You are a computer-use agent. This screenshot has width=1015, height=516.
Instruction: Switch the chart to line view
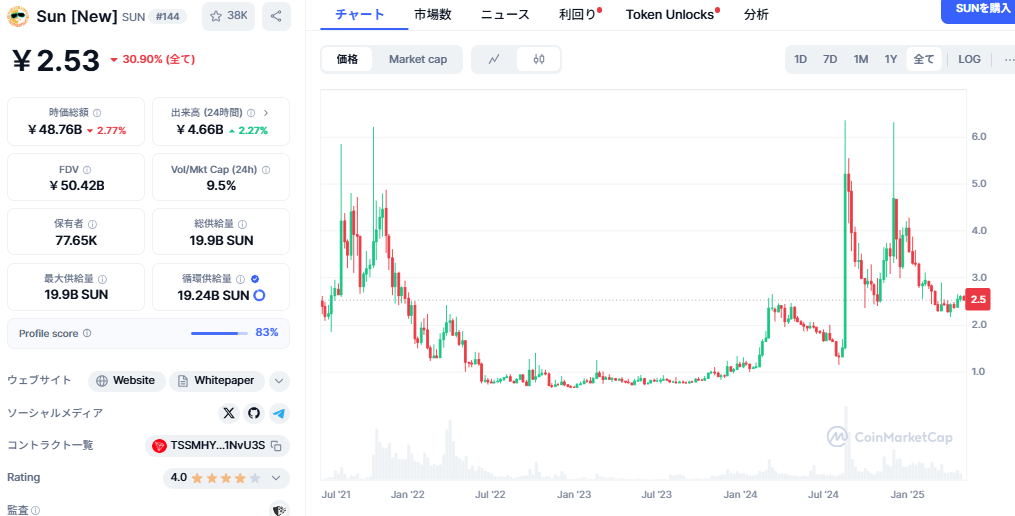coord(494,59)
